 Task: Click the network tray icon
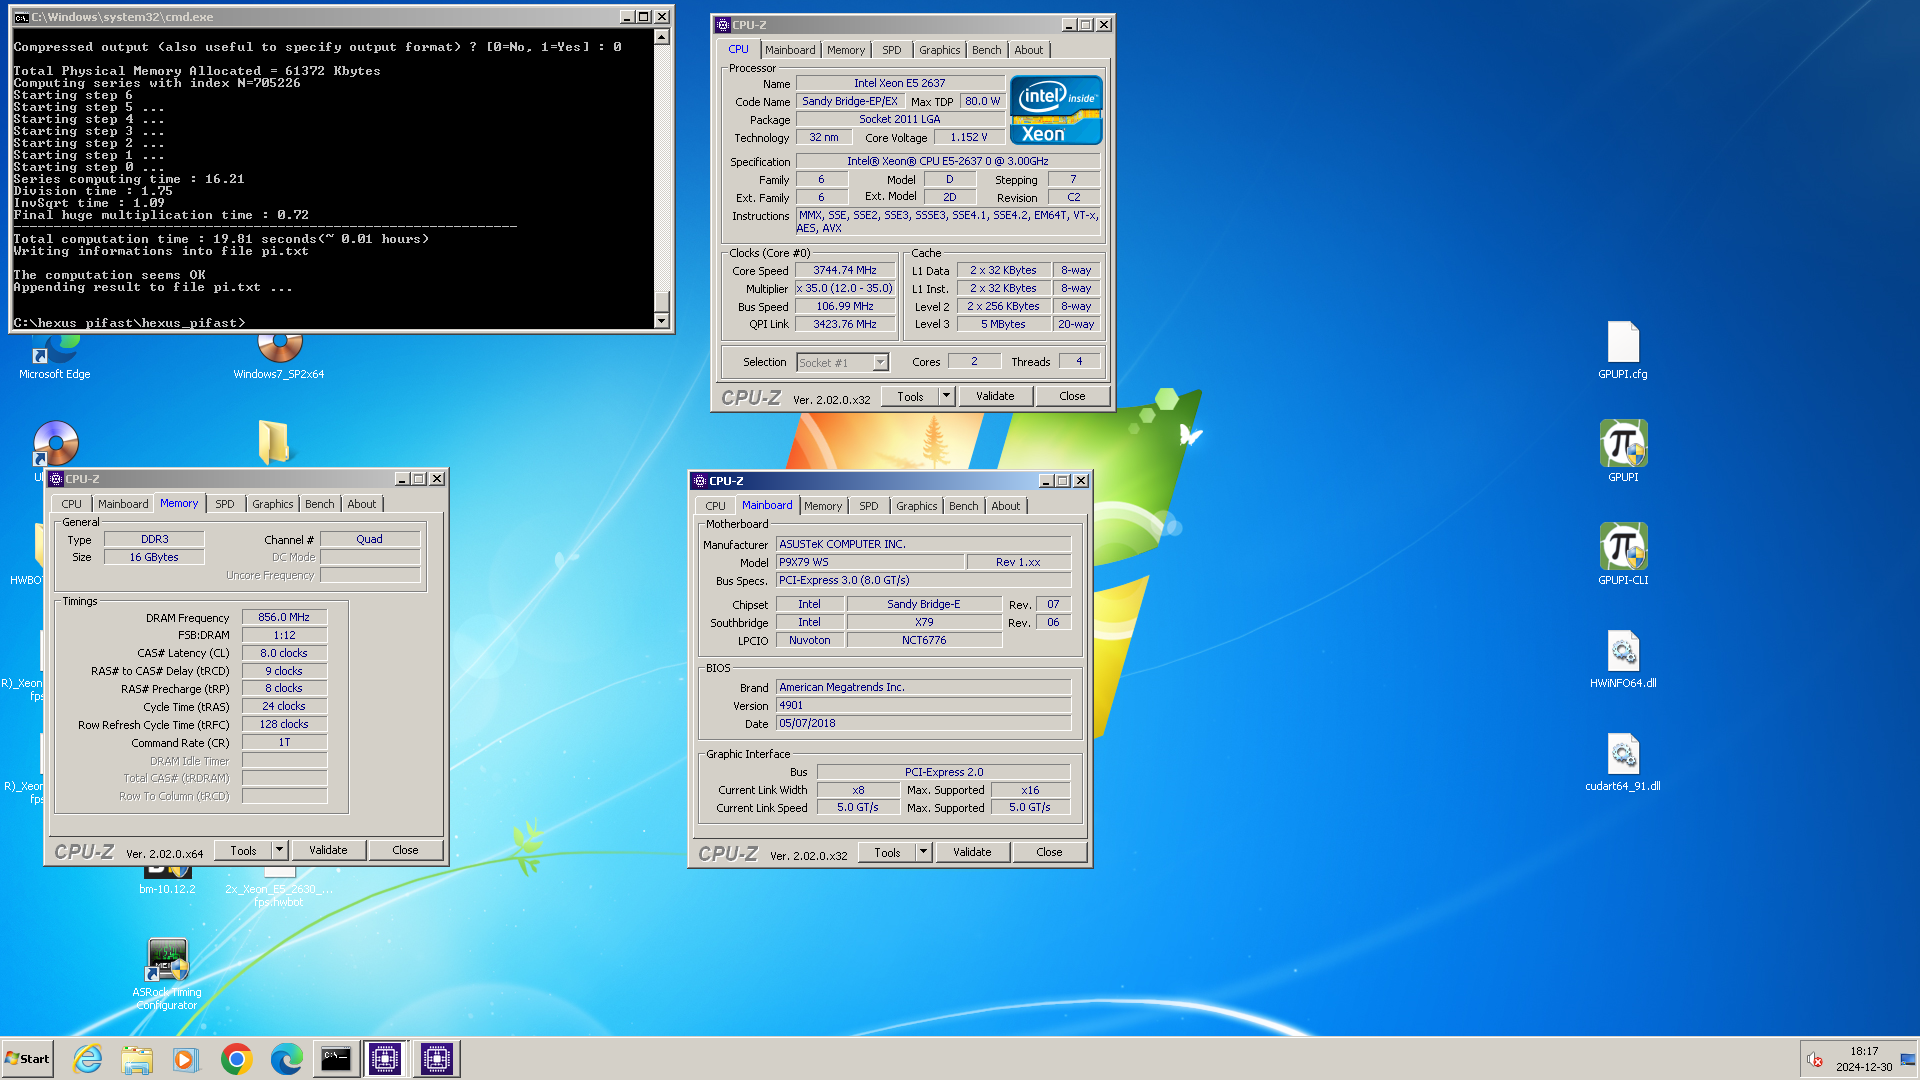point(1907,1060)
